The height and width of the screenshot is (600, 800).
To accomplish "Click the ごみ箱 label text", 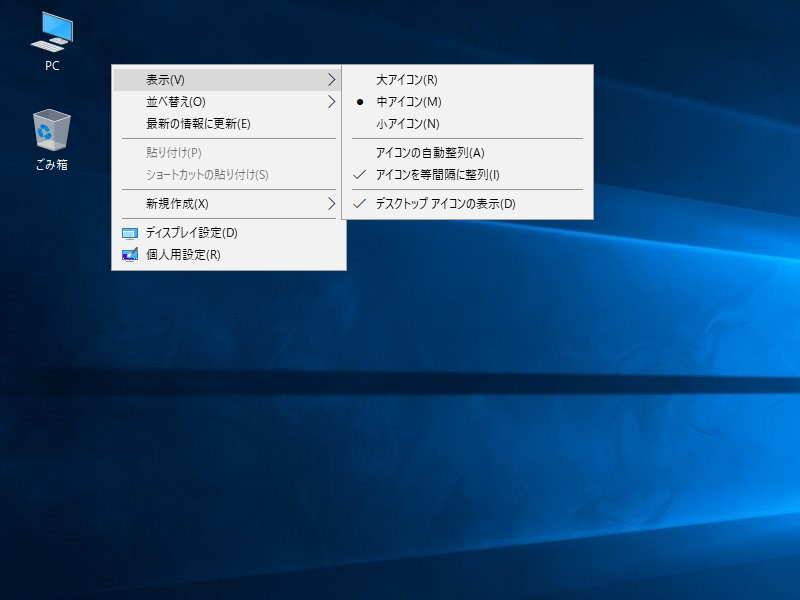I will [52, 164].
